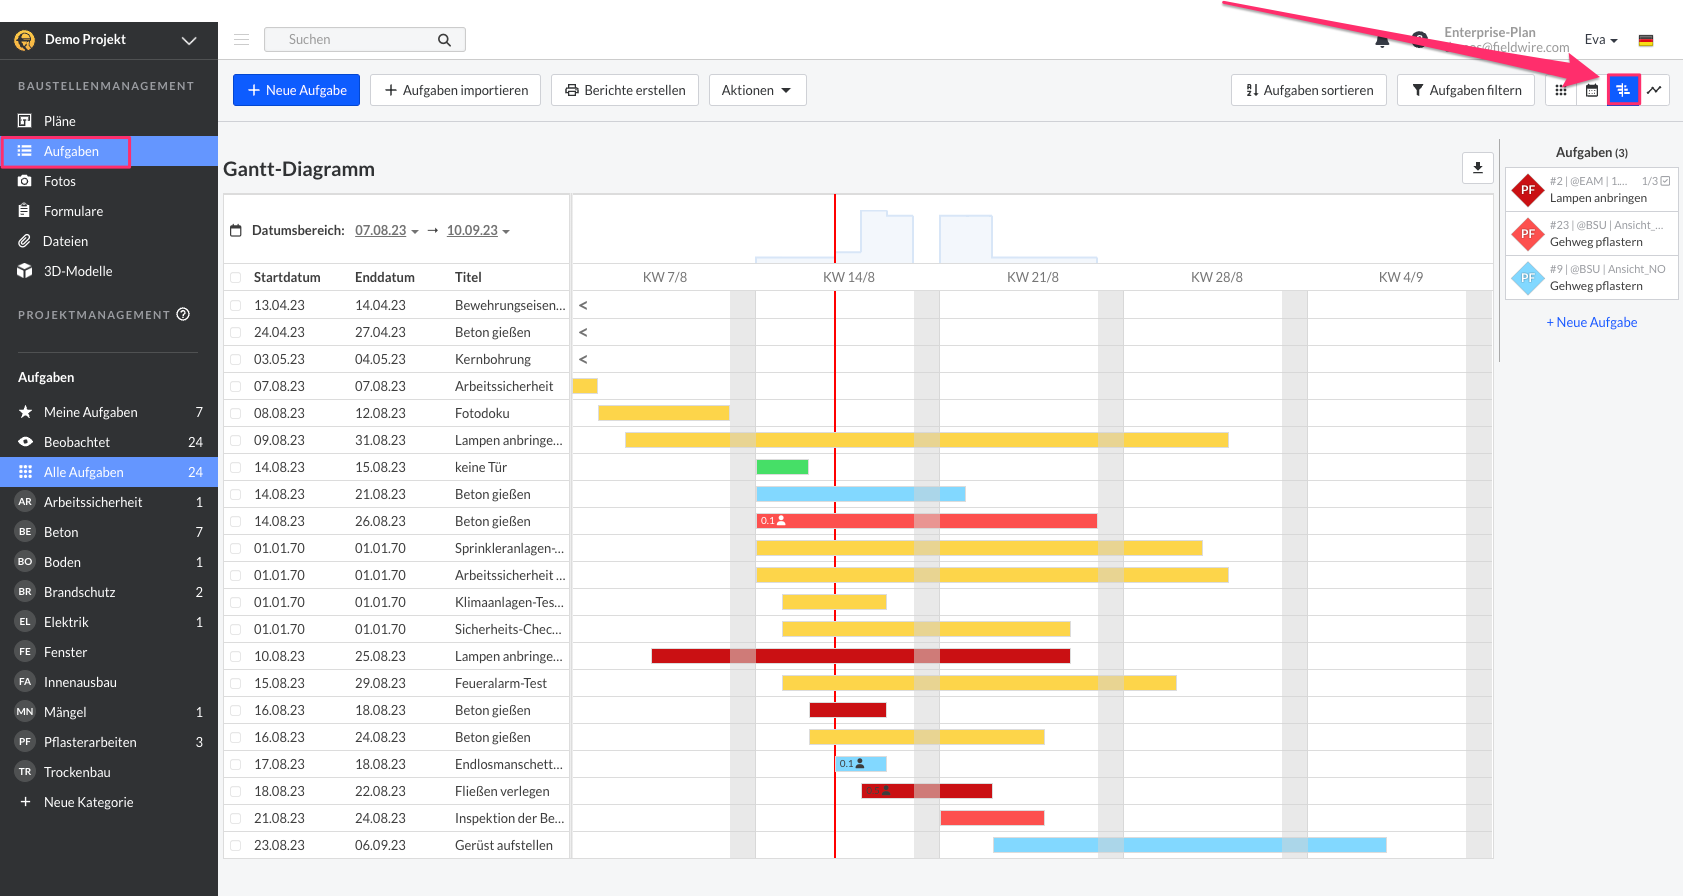Open the grid (kanban) view icon
The width and height of the screenshot is (1683, 896).
[x=1561, y=90]
